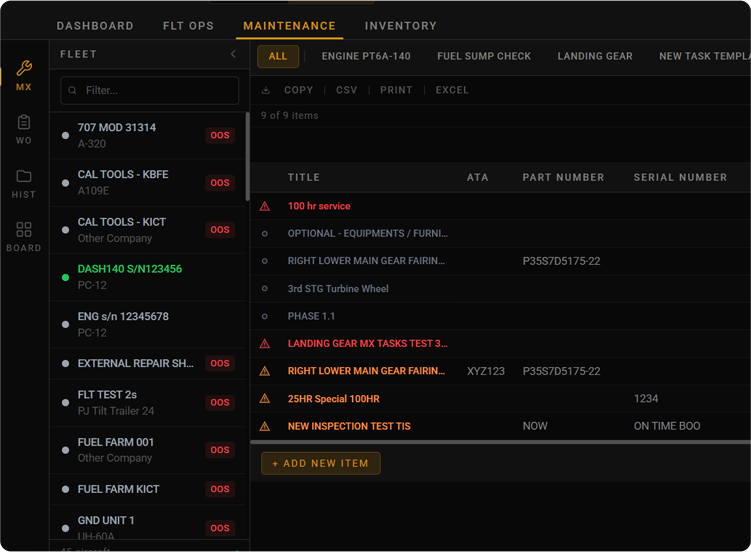751x552 pixels.
Task: Select FLT TEST 2s entry
Action: [x=148, y=403]
